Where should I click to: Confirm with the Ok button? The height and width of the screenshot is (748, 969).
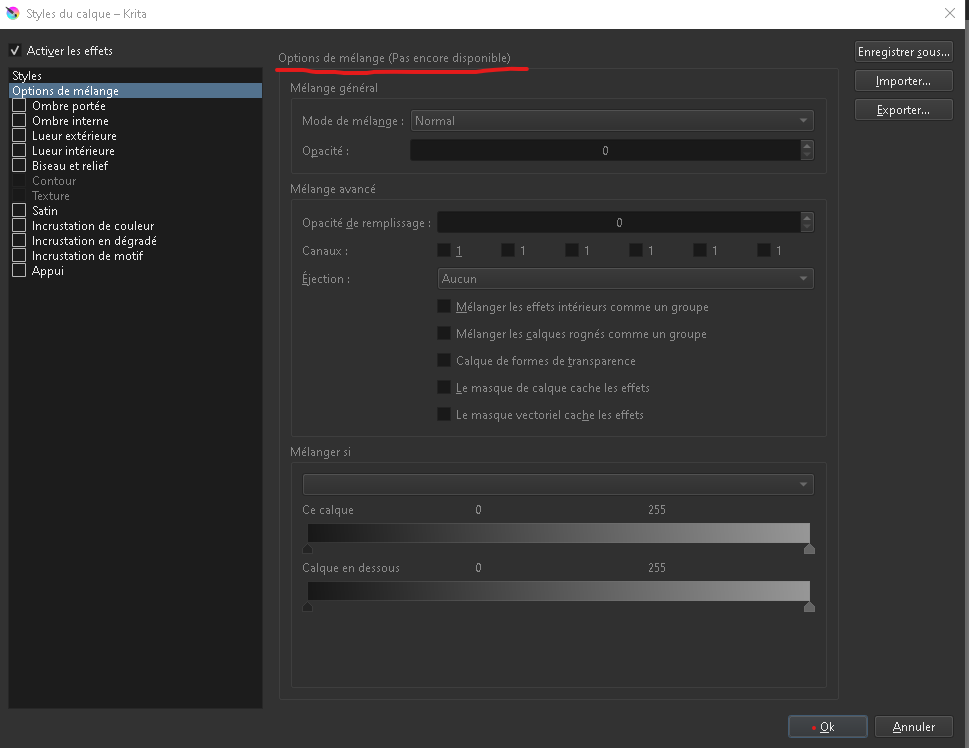click(x=826, y=727)
